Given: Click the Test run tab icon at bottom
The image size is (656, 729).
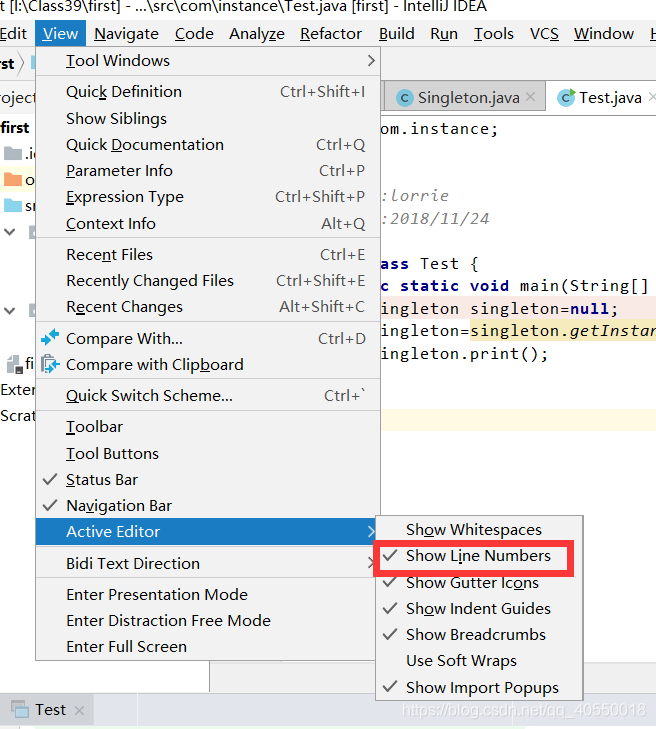Looking at the screenshot, I should pos(20,709).
